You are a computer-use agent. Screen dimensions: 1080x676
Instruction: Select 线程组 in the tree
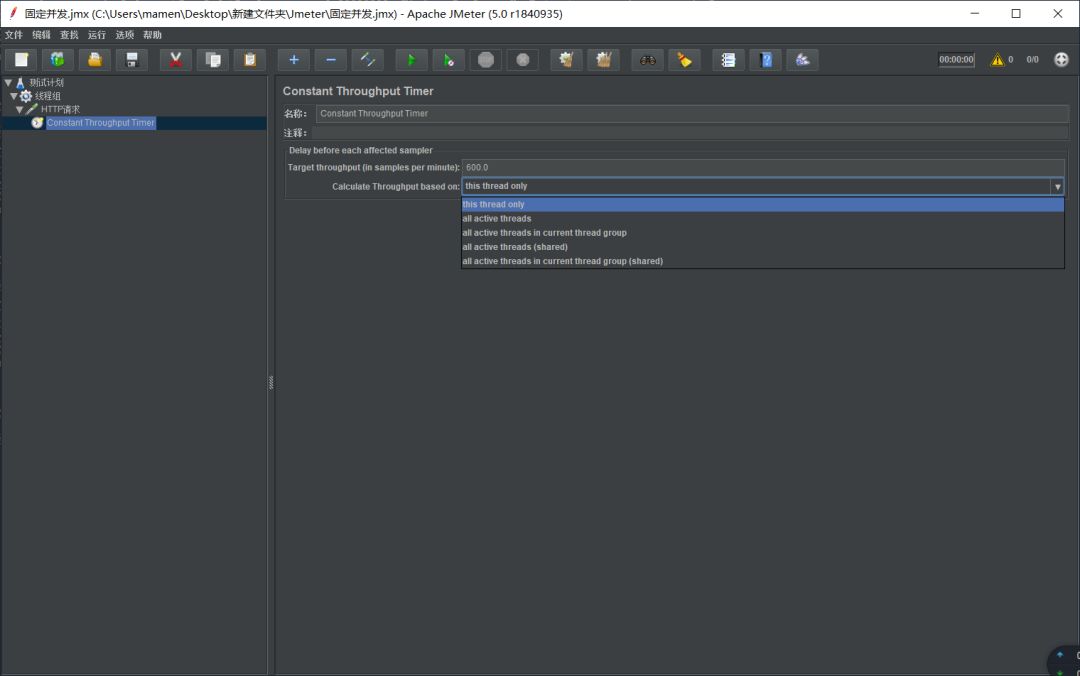(x=48, y=96)
